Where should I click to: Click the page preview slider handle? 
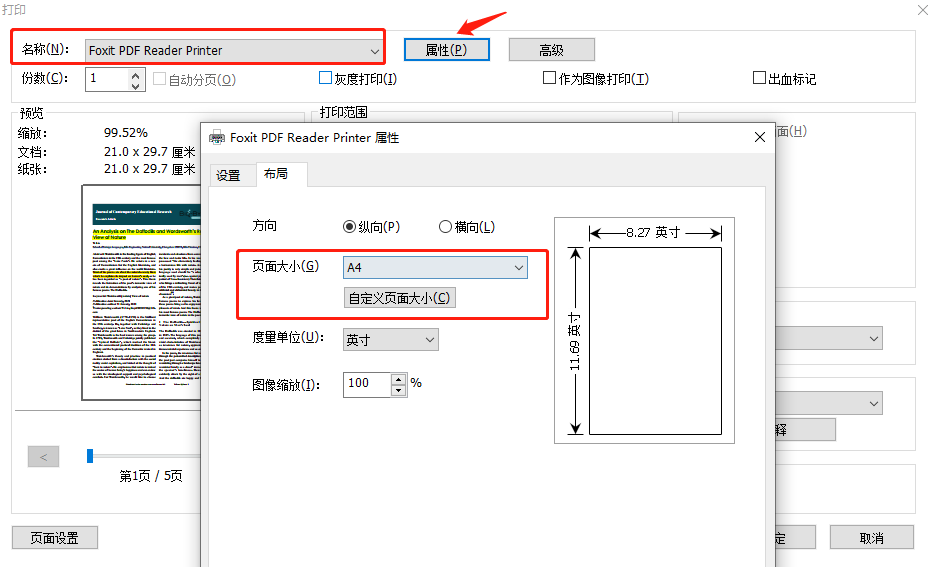(x=90, y=456)
